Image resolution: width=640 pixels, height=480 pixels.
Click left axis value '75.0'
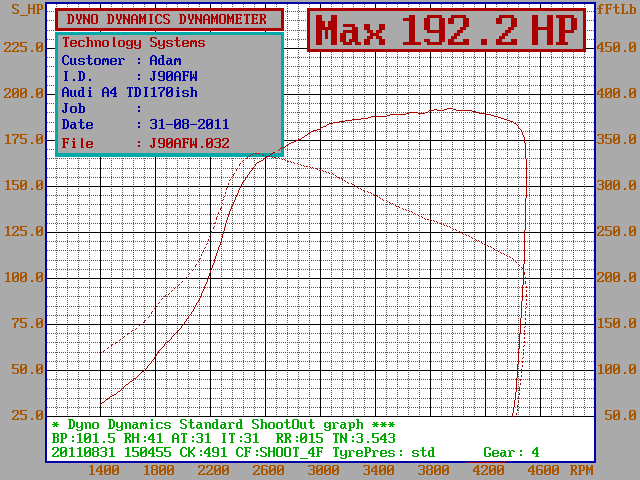click(x=27, y=324)
